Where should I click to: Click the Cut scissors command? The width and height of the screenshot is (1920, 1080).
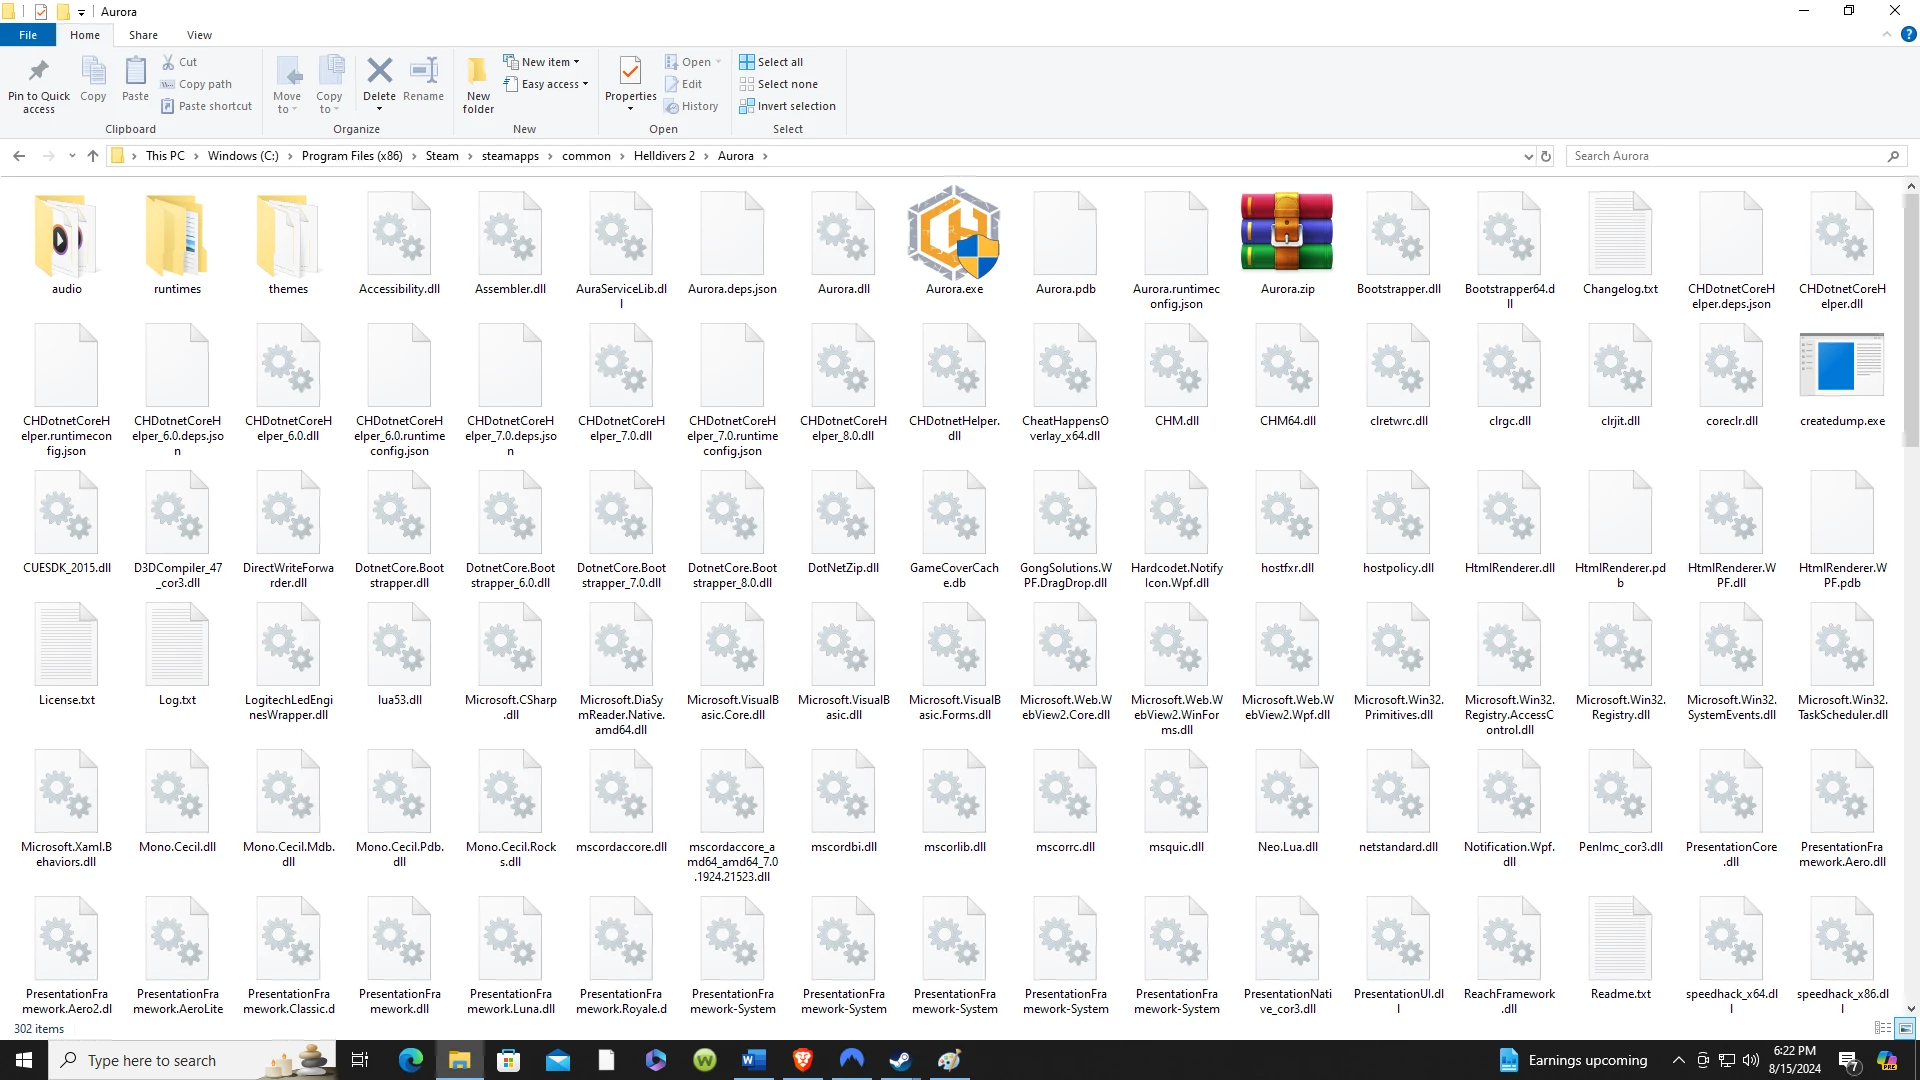coord(180,62)
